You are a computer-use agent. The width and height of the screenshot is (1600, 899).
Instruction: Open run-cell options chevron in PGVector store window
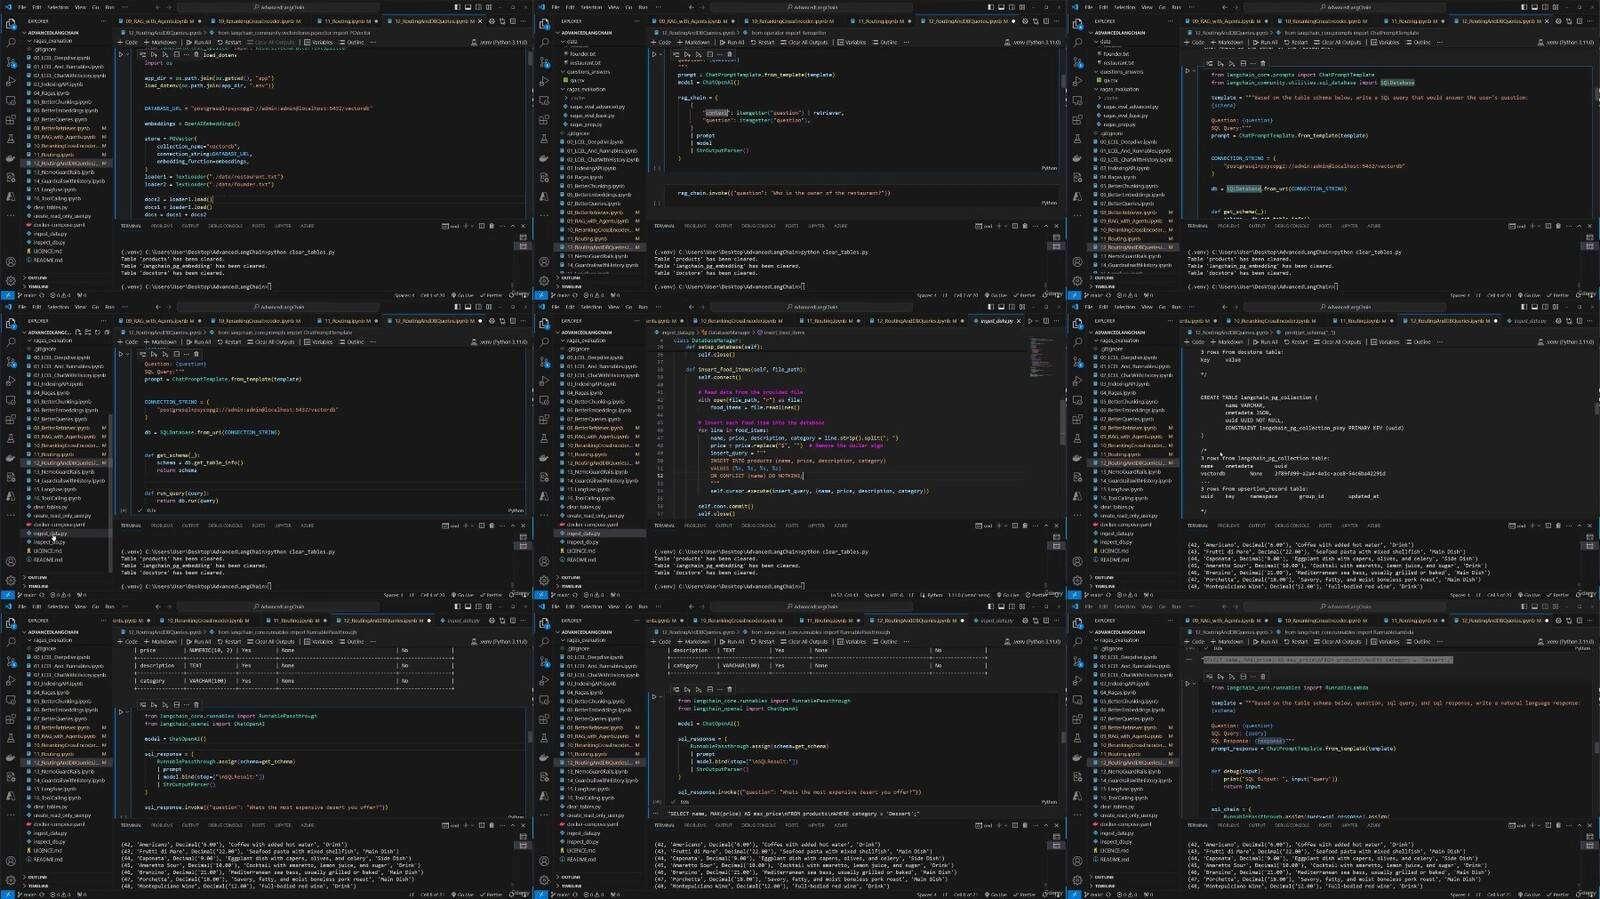tap(129, 55)
